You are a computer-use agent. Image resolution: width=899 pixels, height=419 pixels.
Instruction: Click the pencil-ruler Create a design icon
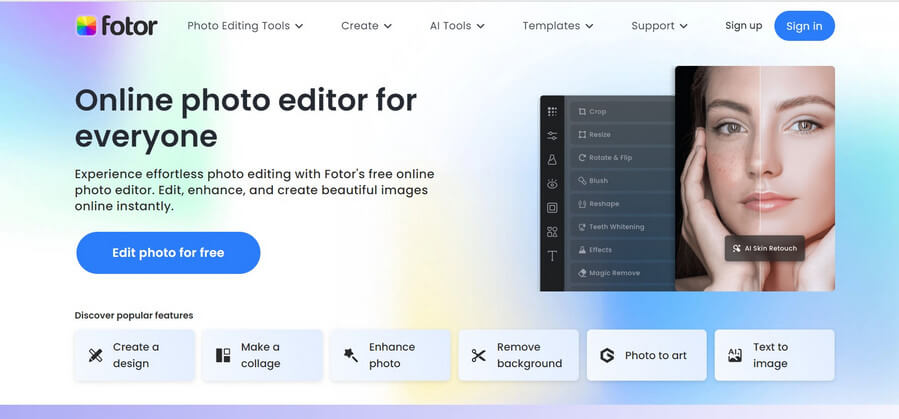click(95, 355)
